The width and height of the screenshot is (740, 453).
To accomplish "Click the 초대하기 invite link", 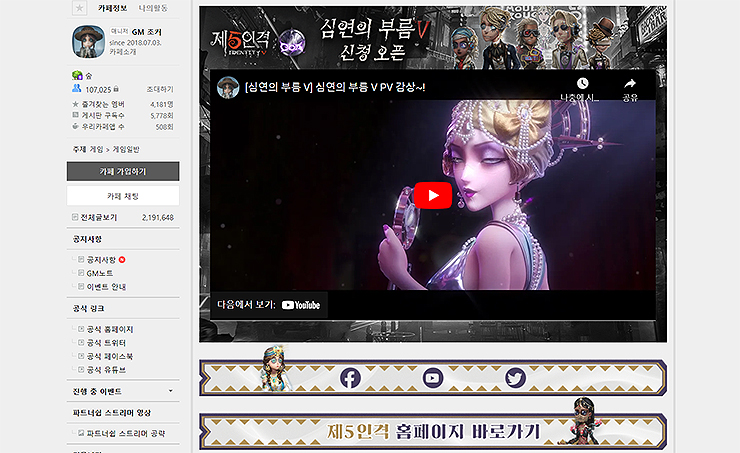I will coord(160,89).
